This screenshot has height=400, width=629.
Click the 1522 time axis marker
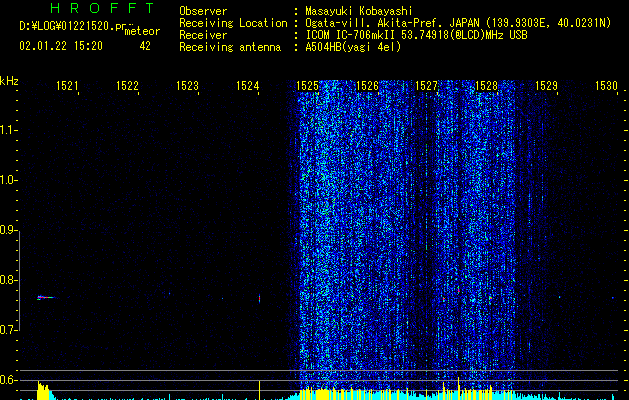(x=127, y=86)
